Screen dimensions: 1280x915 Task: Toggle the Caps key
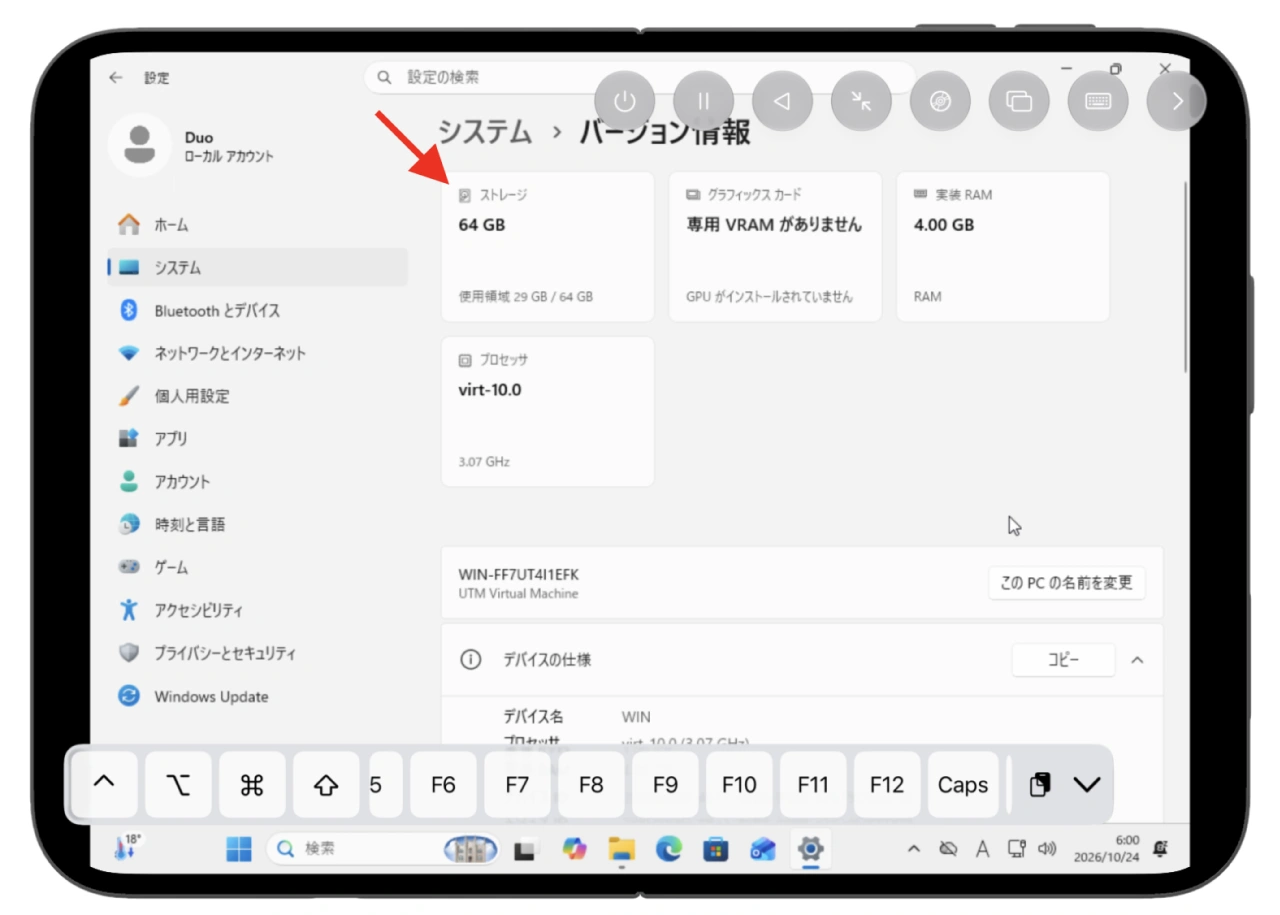point(963,785)
